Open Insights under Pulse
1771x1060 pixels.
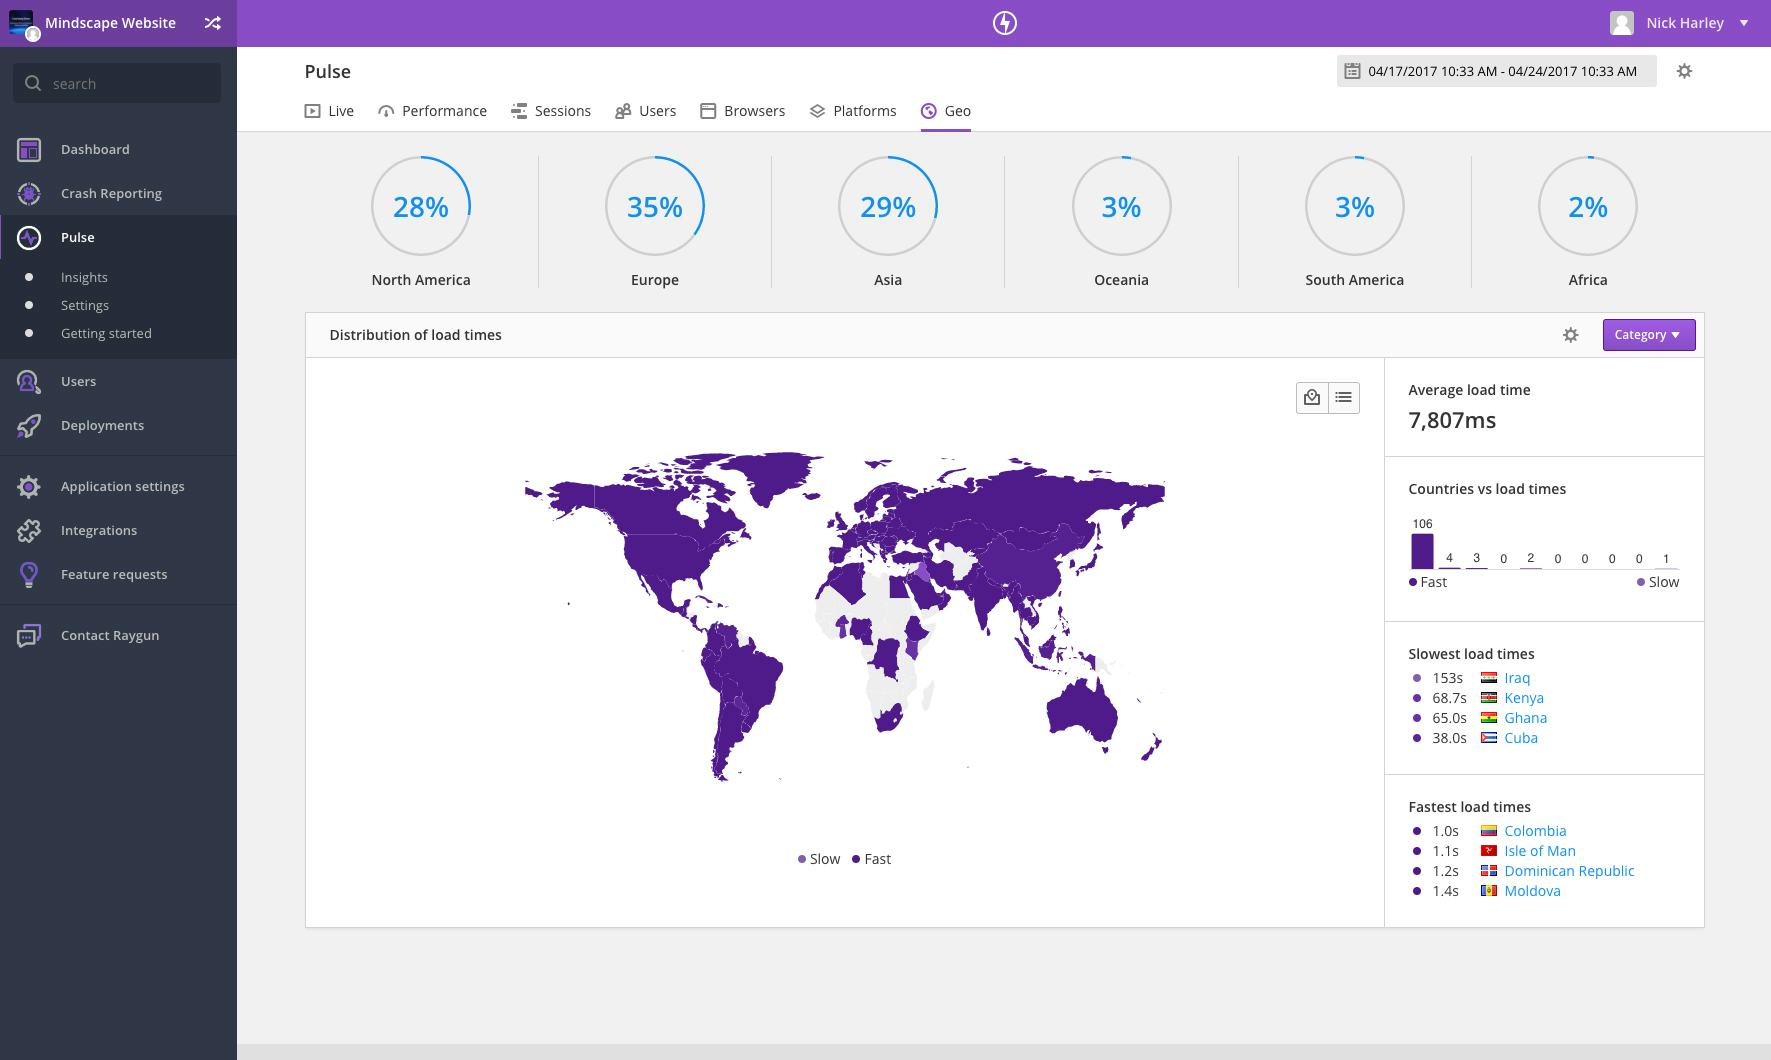point(84,277)
